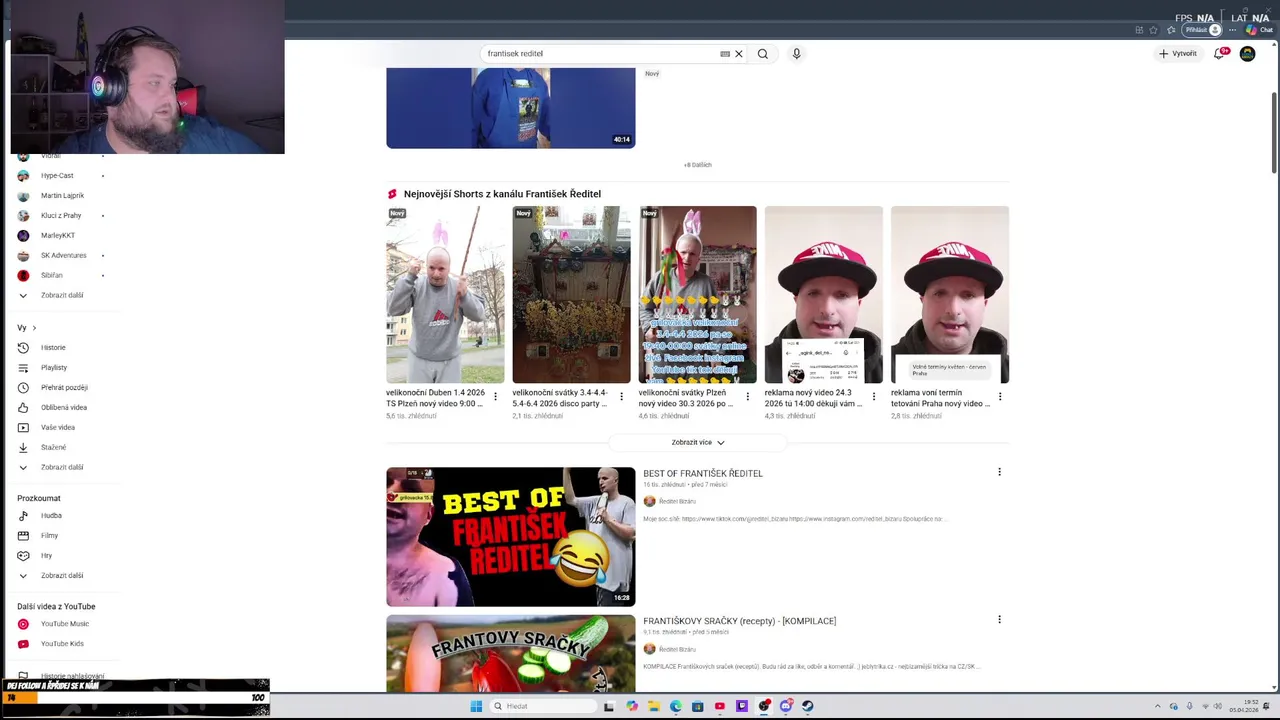Expand Zobrazit více under Shorts shelf

[697, 442]
